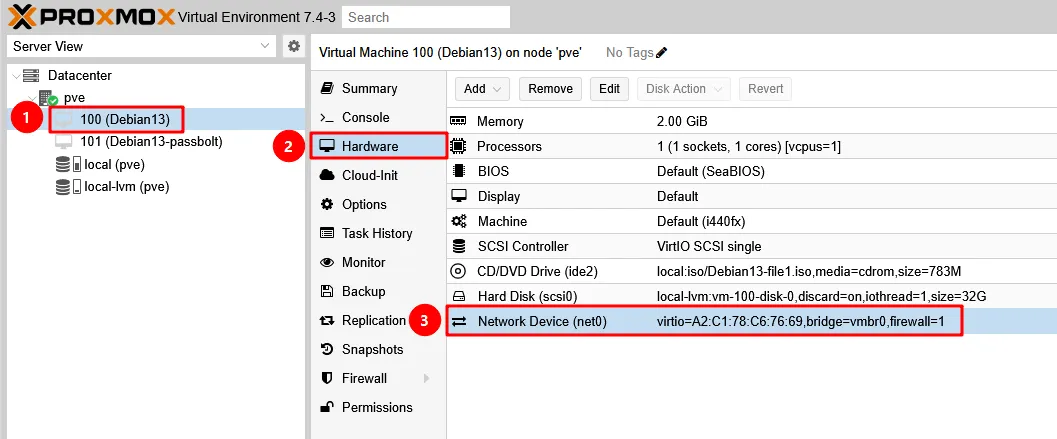Image resolution: width=1057 pixels, height=439 pixels.
Task: Click the Machine gears icon
Action: click(458, 221)
